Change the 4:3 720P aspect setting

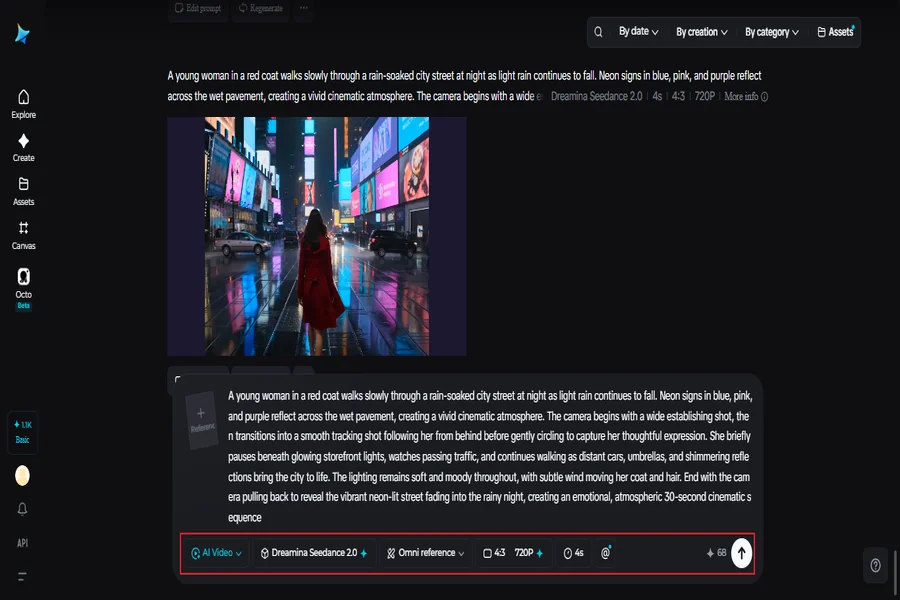pyautogui.click(x=513, y=553)
